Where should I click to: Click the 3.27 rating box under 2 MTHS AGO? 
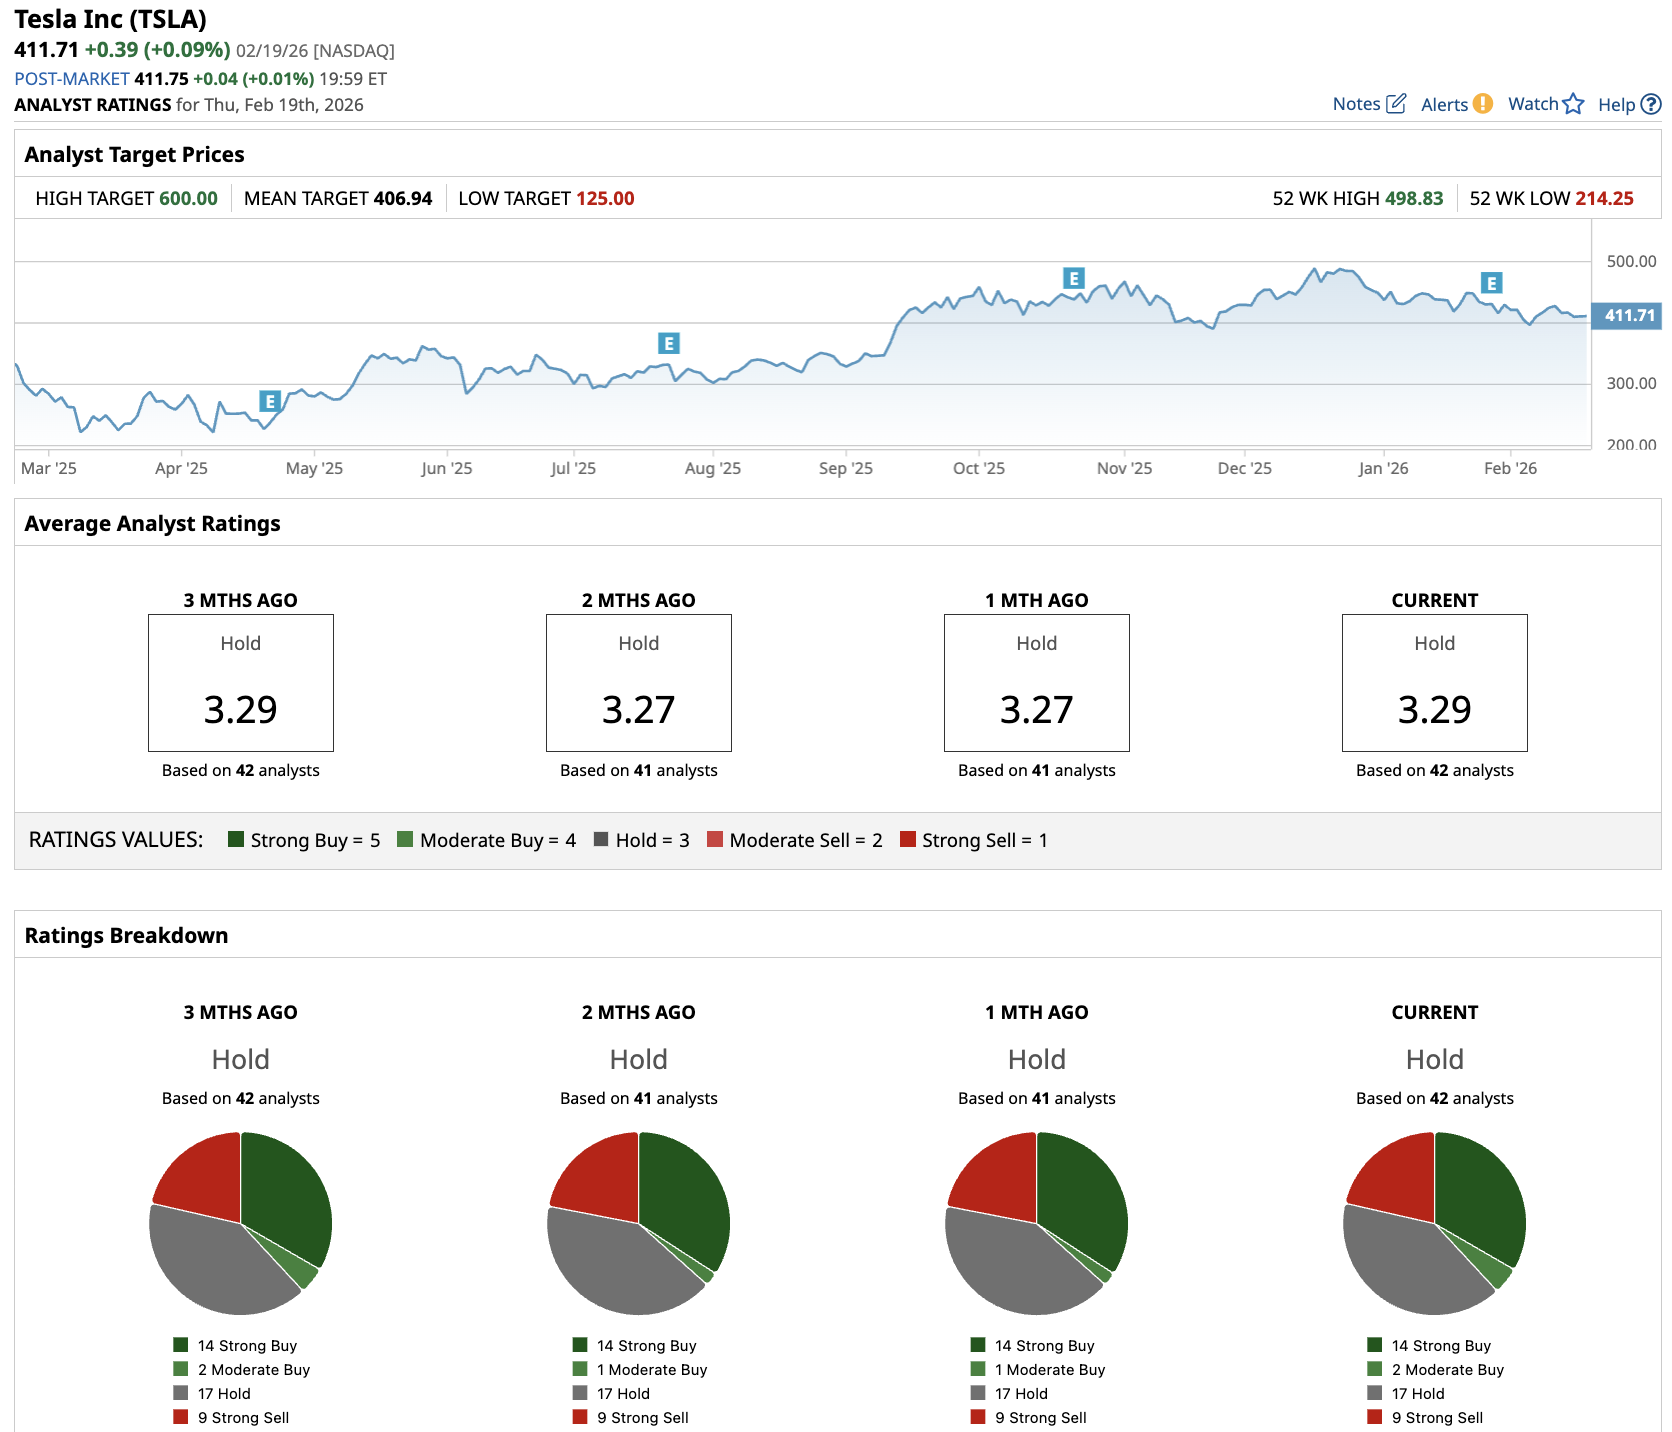[639, 683]
